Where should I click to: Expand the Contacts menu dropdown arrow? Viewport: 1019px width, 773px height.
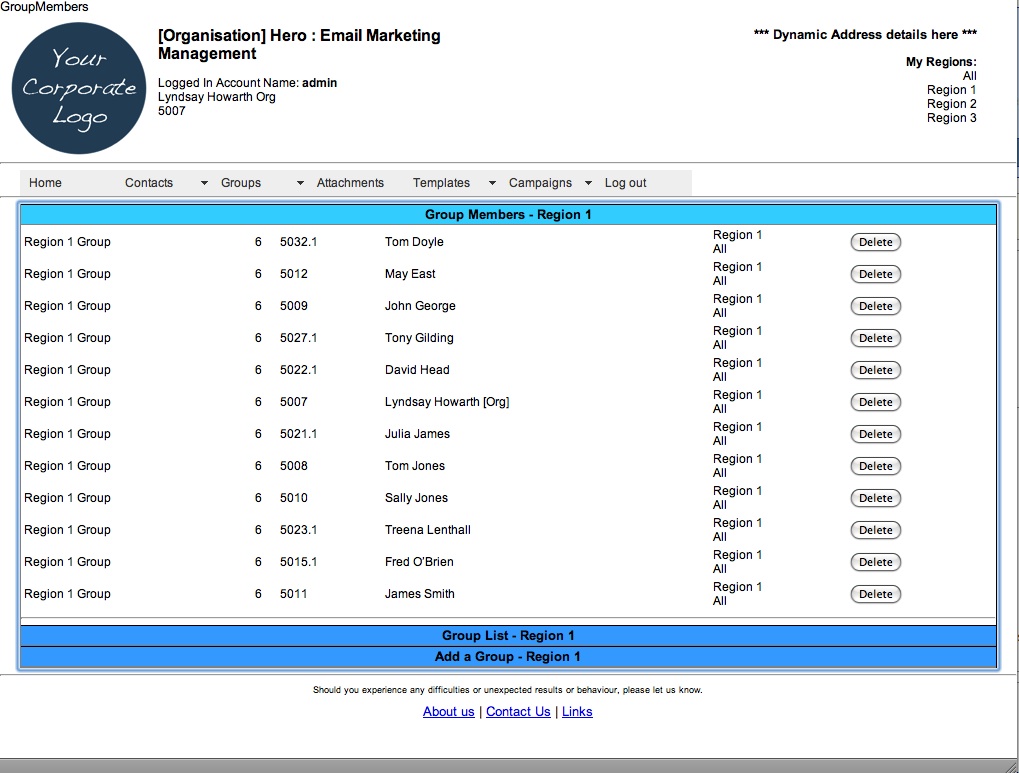(204, 183)
